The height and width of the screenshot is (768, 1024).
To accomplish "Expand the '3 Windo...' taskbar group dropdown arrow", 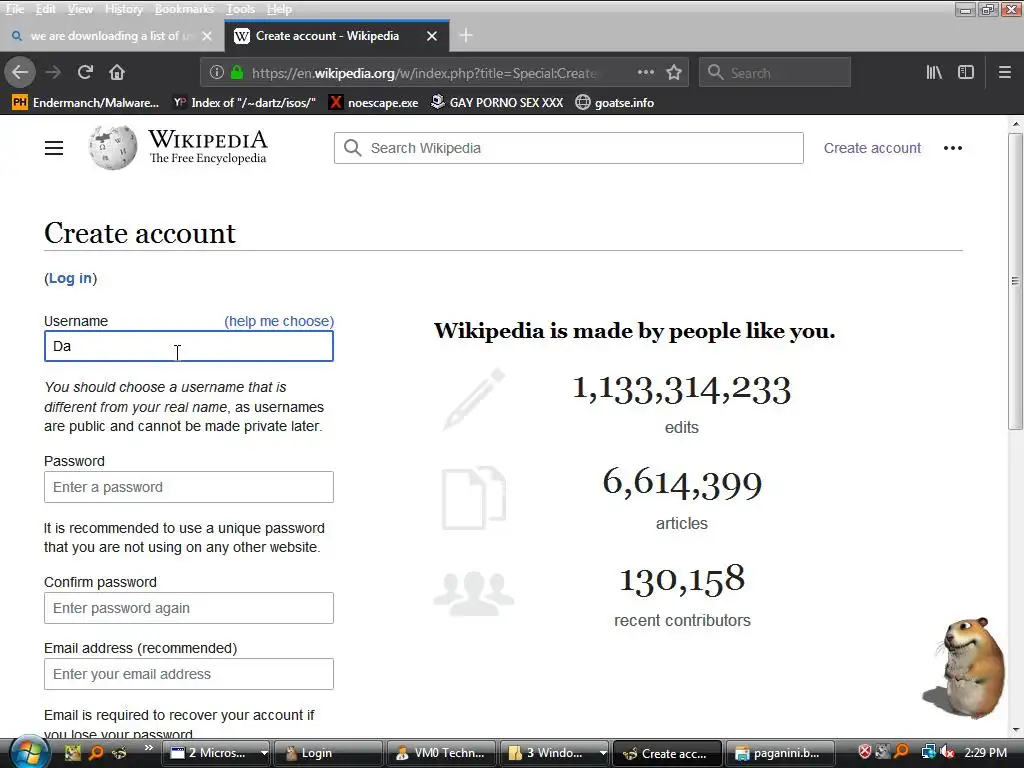I will (x=603, y=753).
